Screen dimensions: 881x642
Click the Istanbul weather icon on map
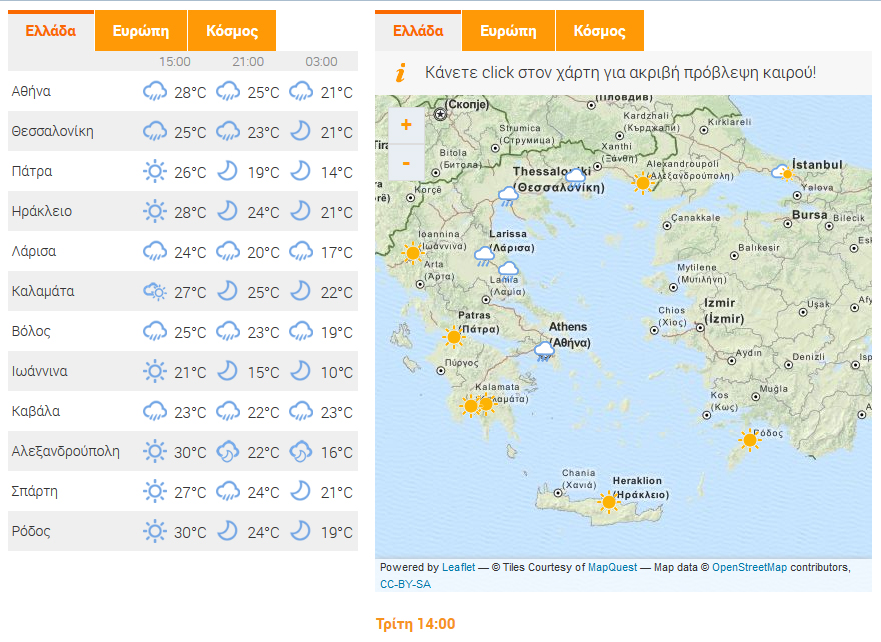click(782, 173)
